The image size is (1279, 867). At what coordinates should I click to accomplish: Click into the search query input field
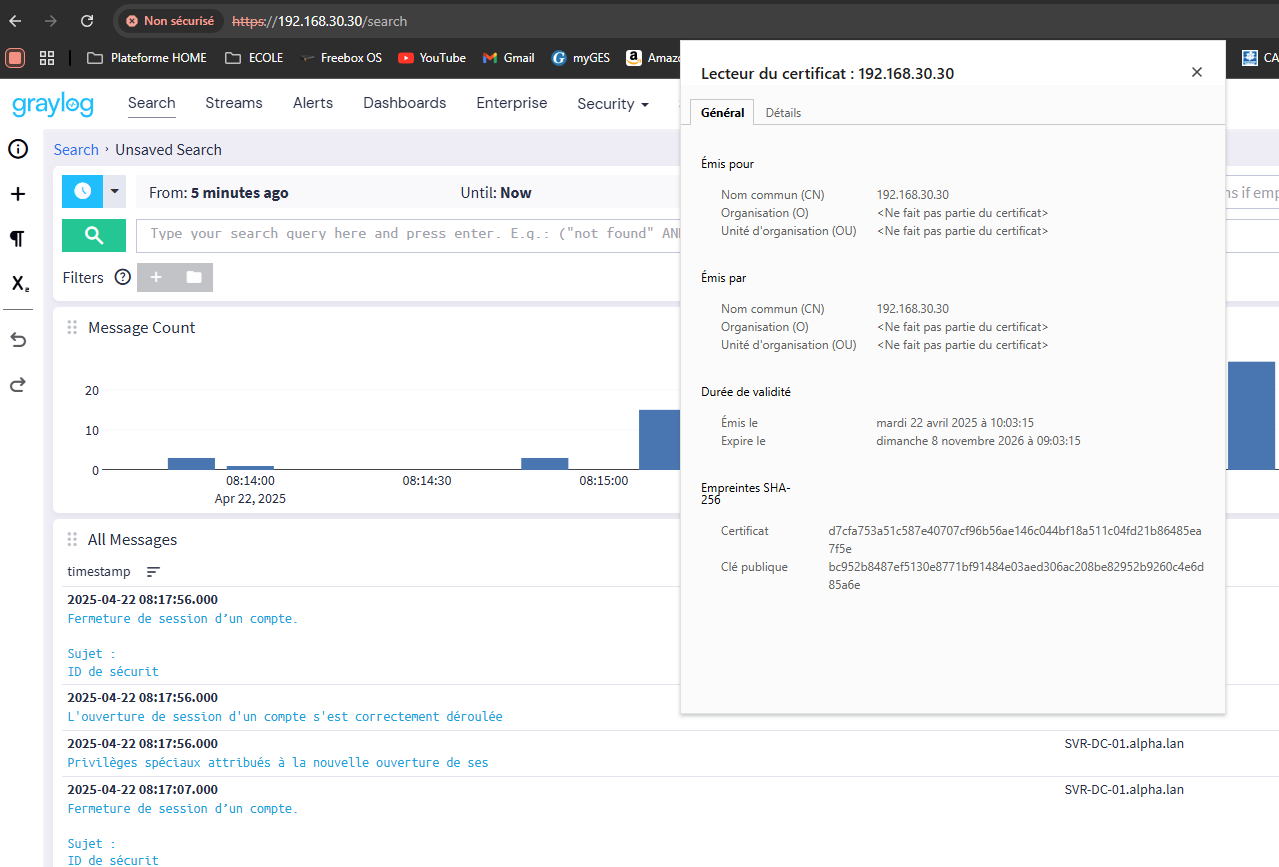[408, 235]
